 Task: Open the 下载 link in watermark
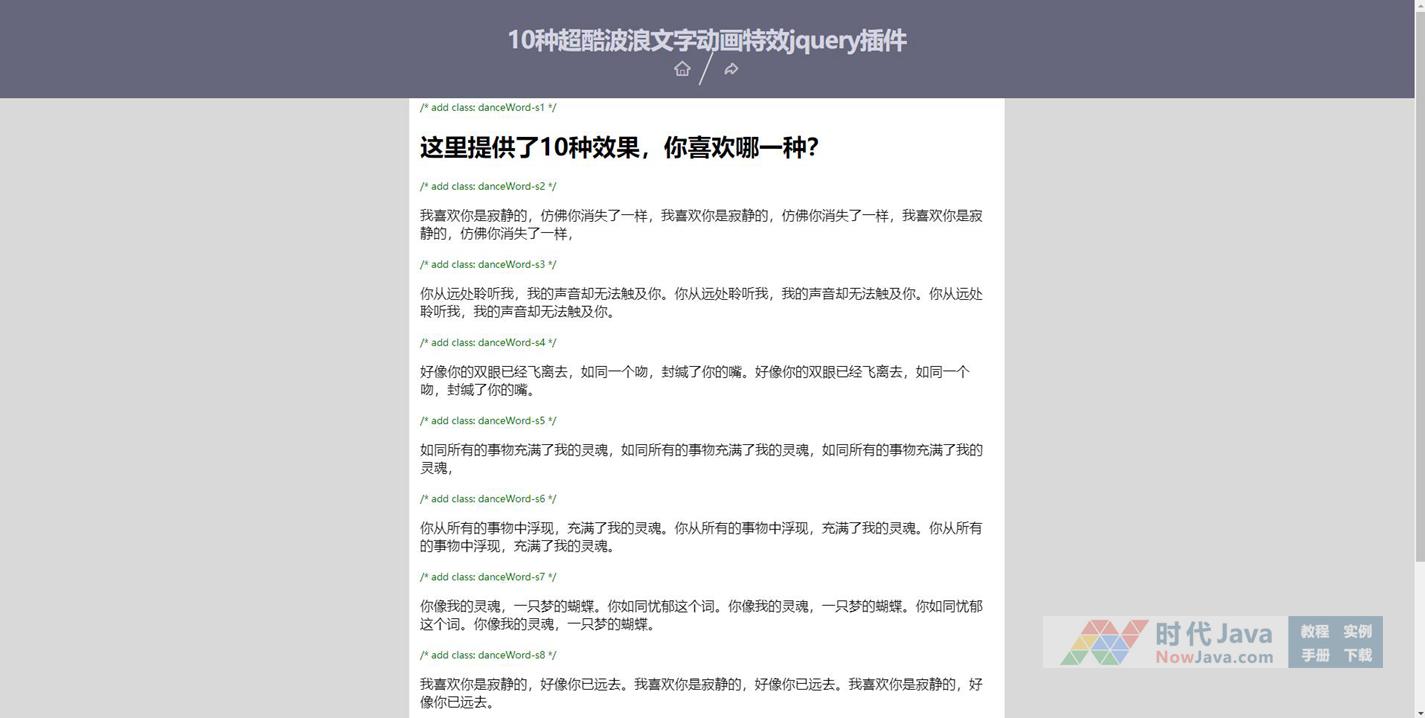pos(1357,655)
